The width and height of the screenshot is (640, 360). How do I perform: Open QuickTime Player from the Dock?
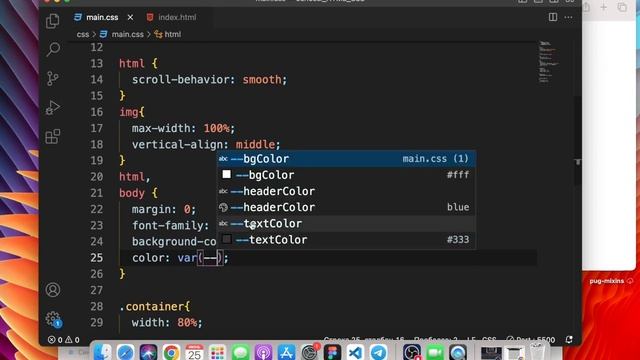tap(458, 352)
